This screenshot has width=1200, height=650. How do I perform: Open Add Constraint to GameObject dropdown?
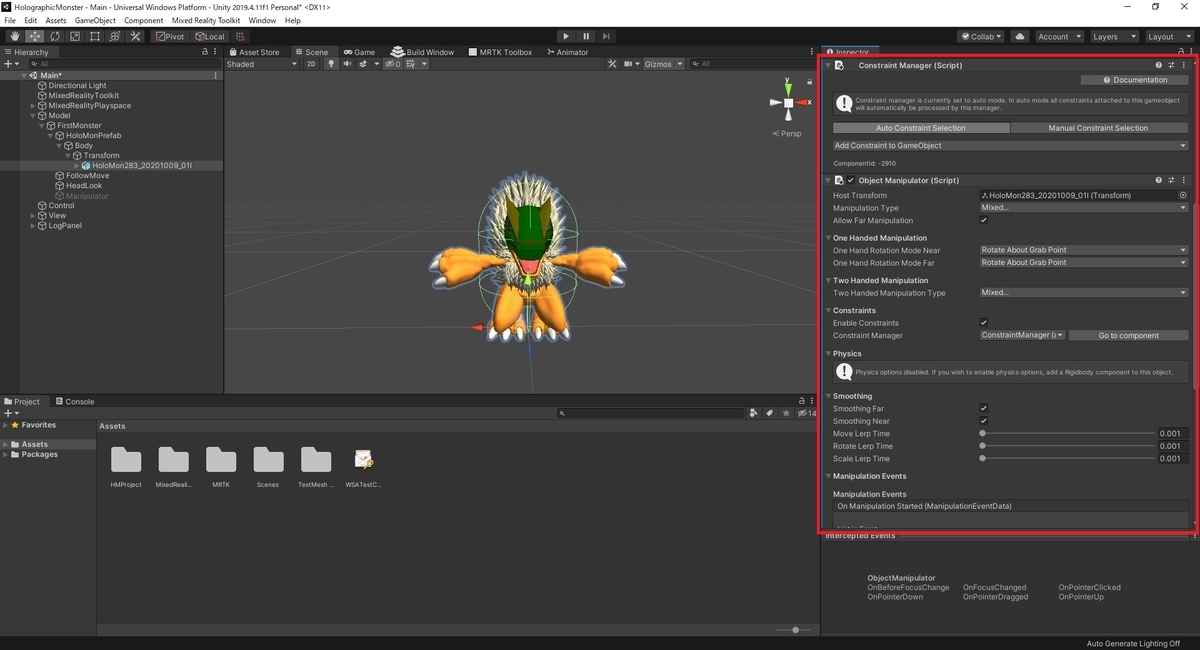coord(1010,146)
